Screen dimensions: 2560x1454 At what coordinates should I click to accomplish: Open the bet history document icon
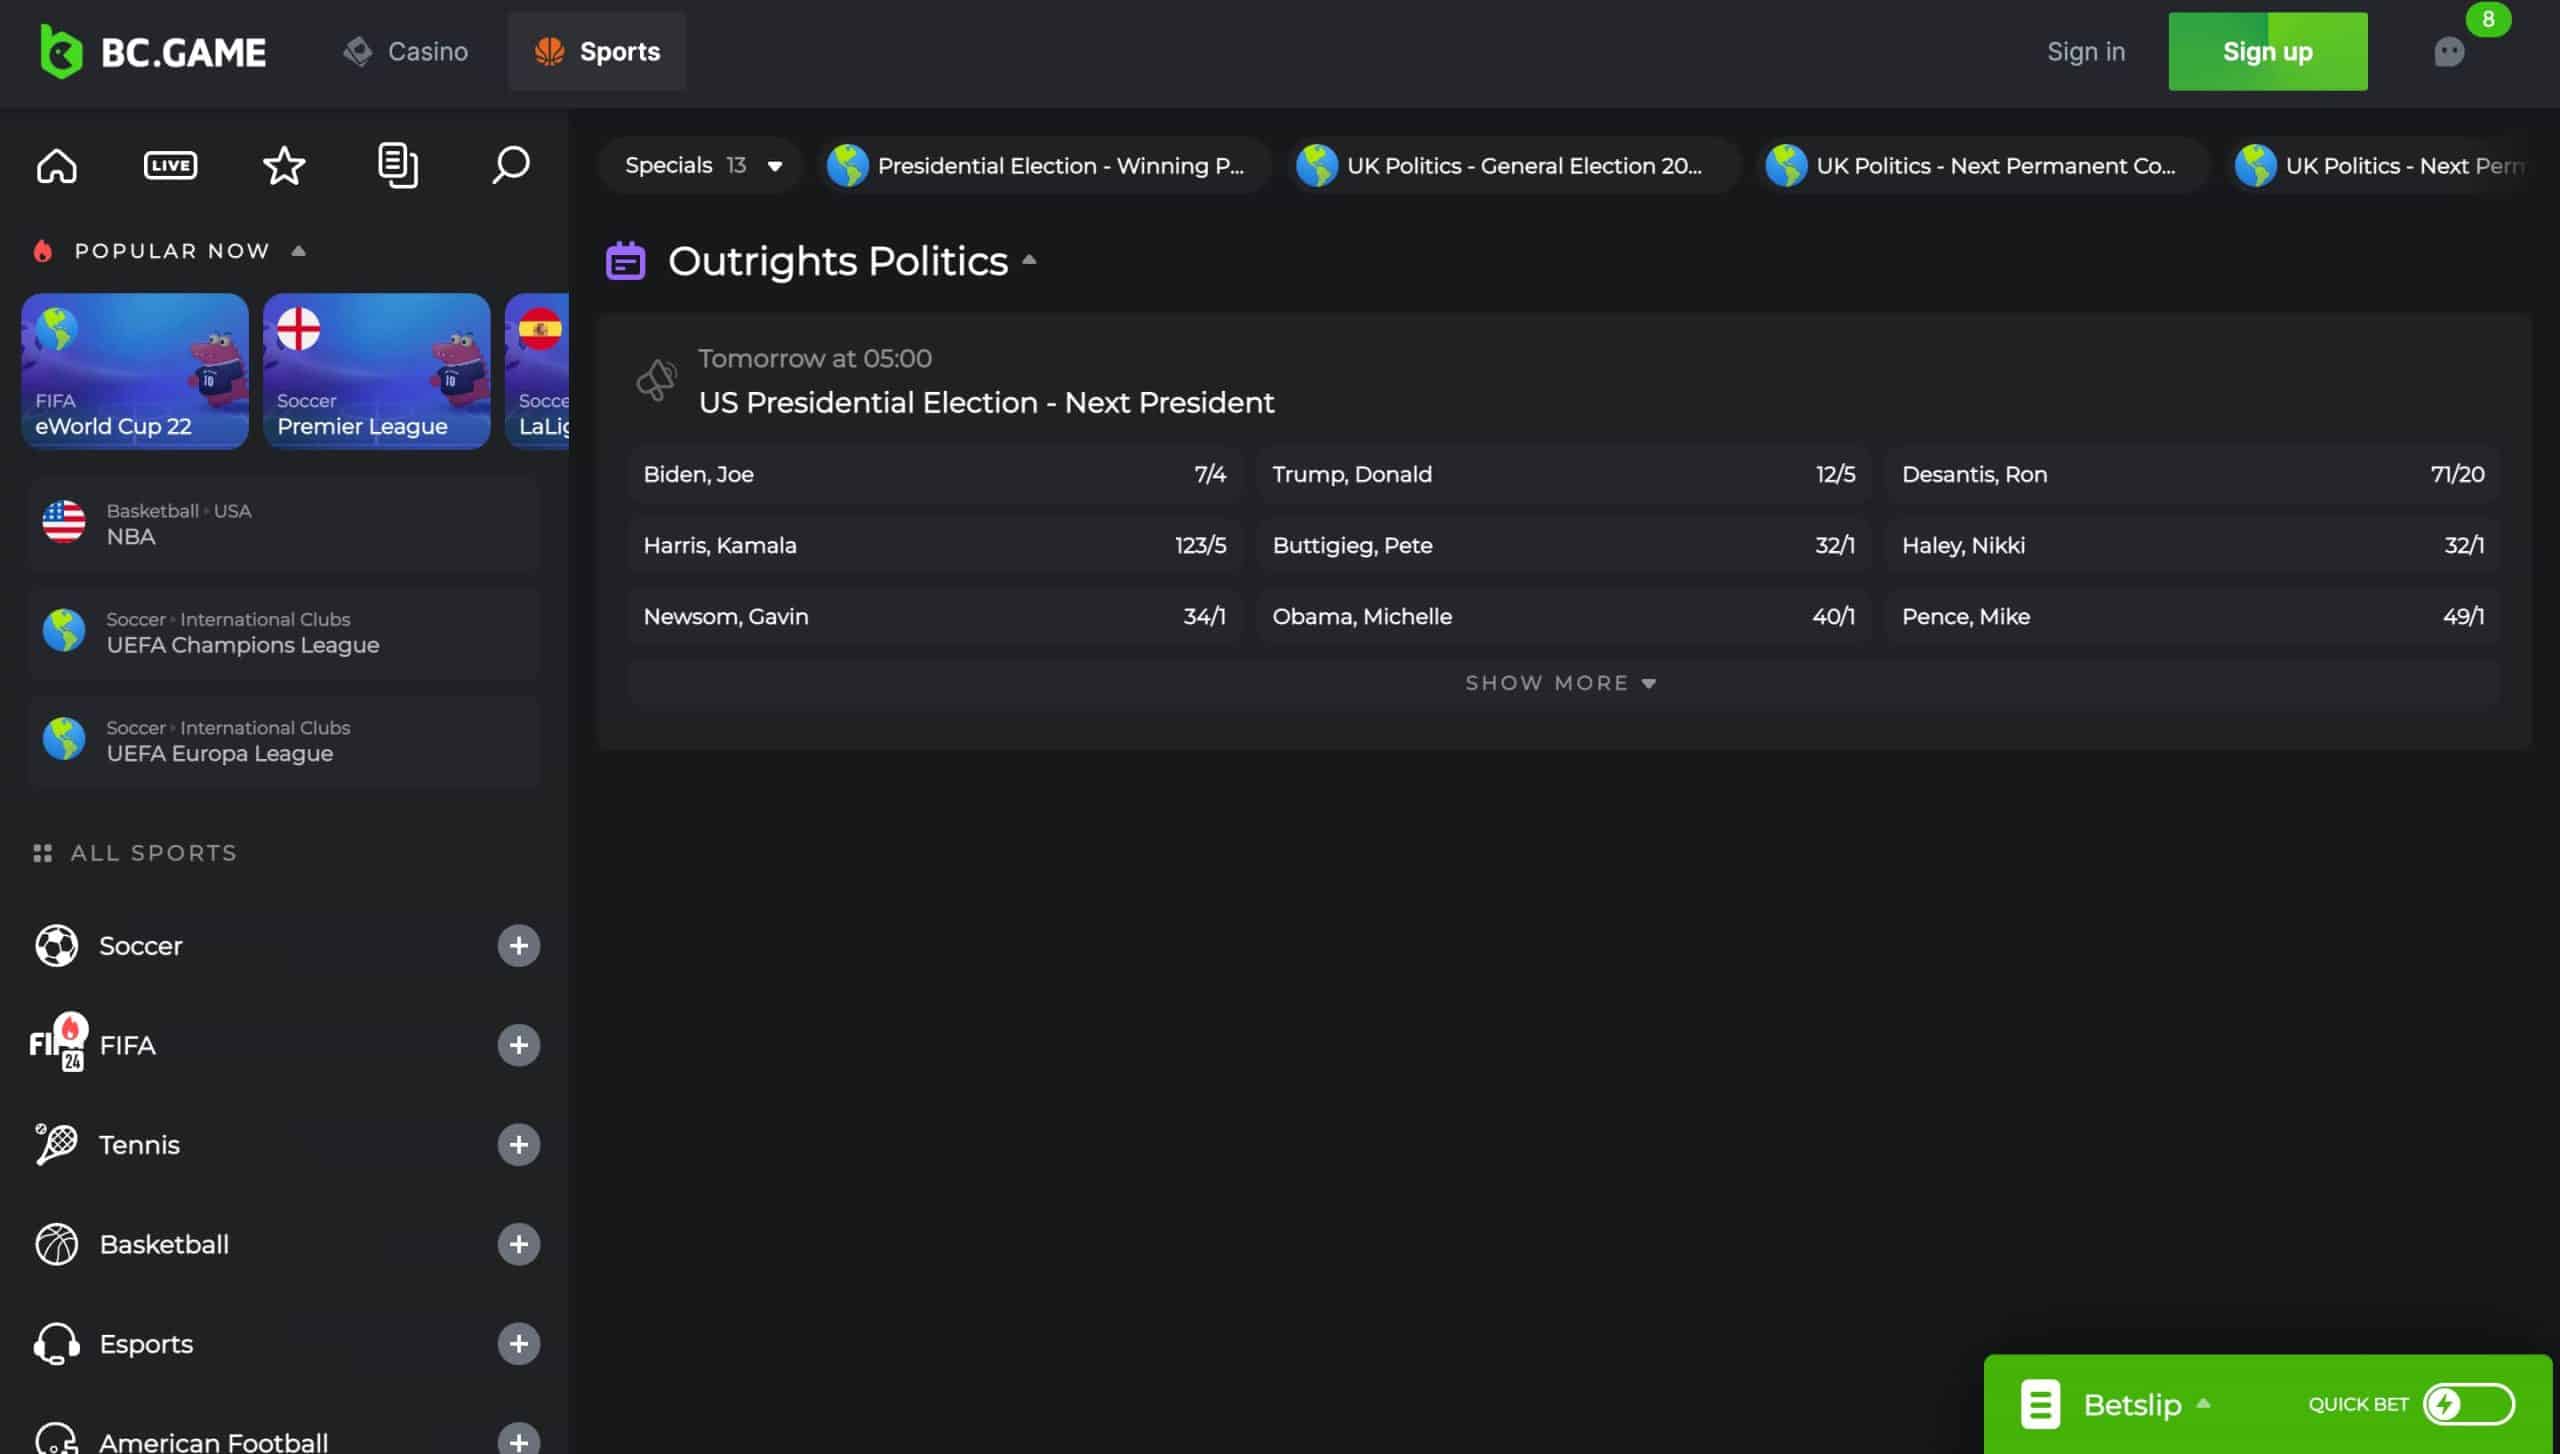398,165
